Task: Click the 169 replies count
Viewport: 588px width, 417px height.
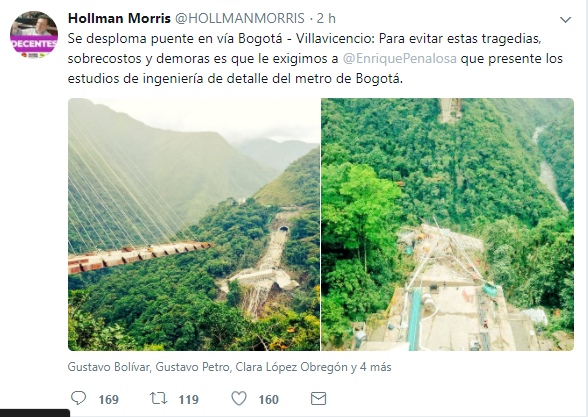Action: (109, 399)
